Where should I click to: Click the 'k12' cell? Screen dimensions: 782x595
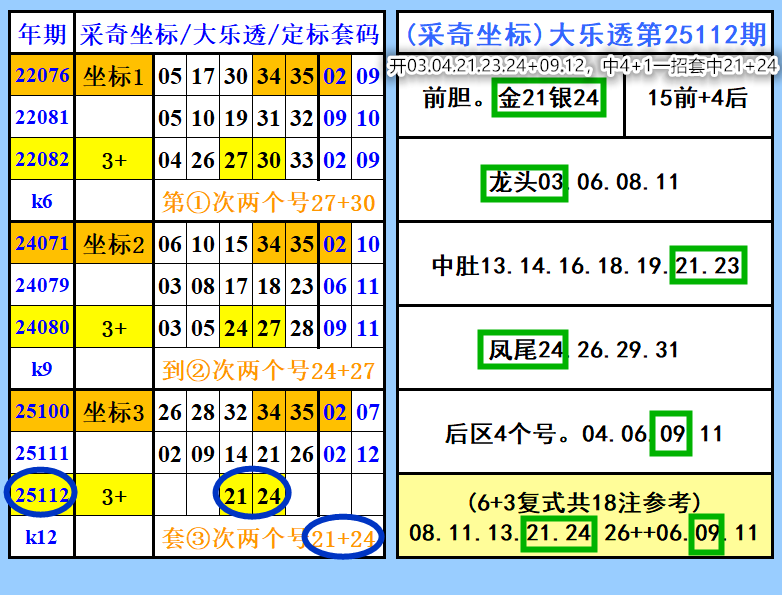(42, 537)
